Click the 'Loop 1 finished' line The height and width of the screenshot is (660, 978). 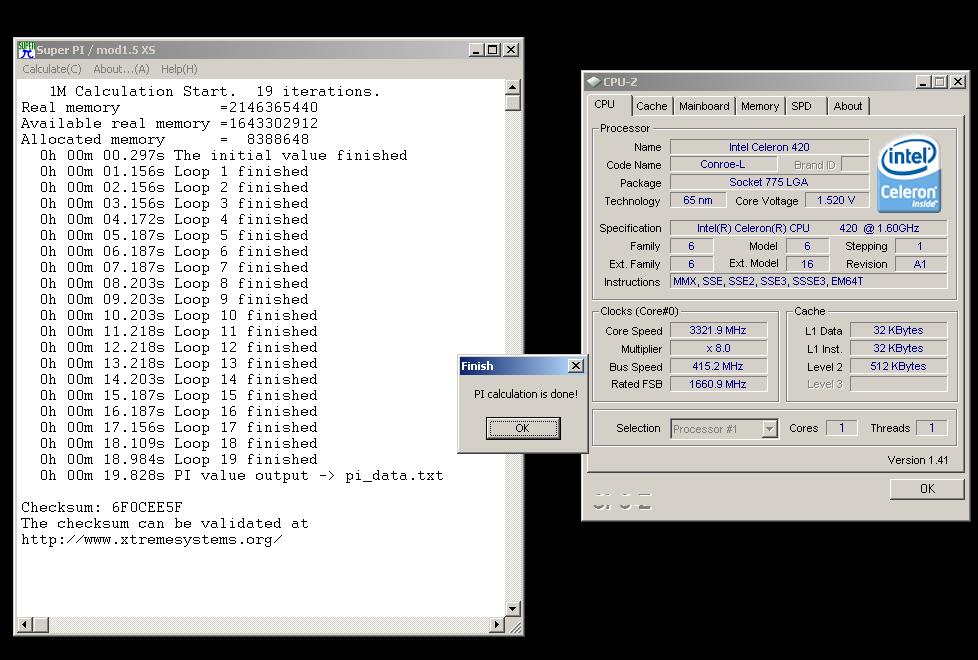coord(174,172)
